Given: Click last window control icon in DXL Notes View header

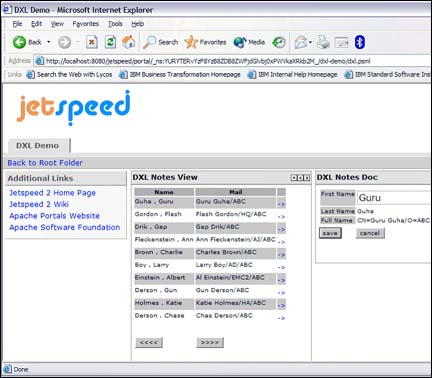Looking at the screenshot, I should click(x=307, y=178).
